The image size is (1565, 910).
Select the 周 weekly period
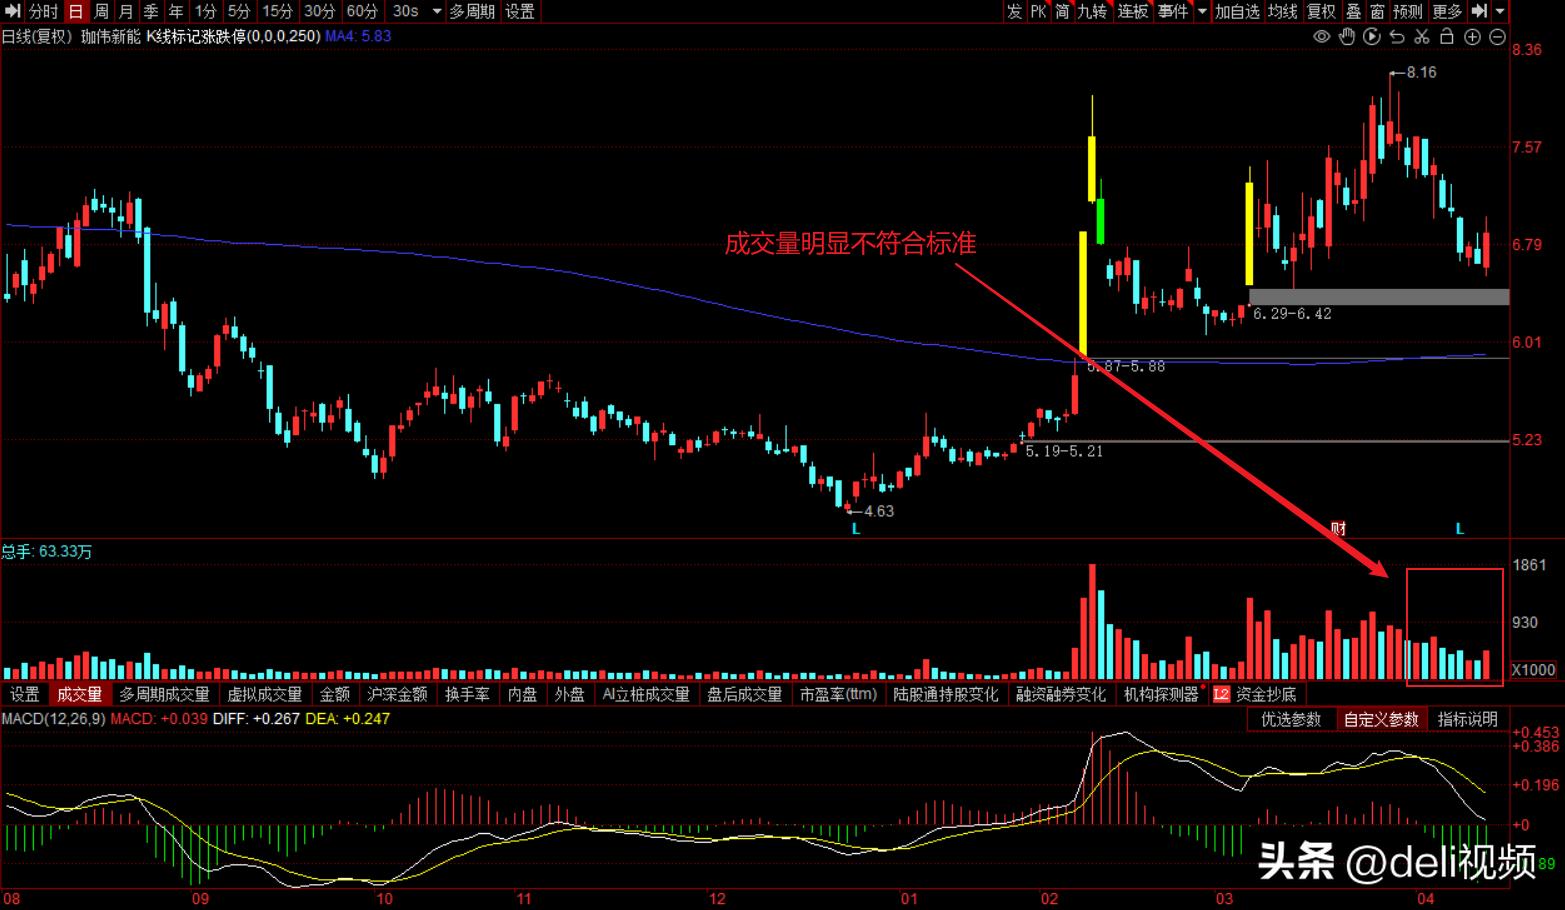[x=101, y=11]
